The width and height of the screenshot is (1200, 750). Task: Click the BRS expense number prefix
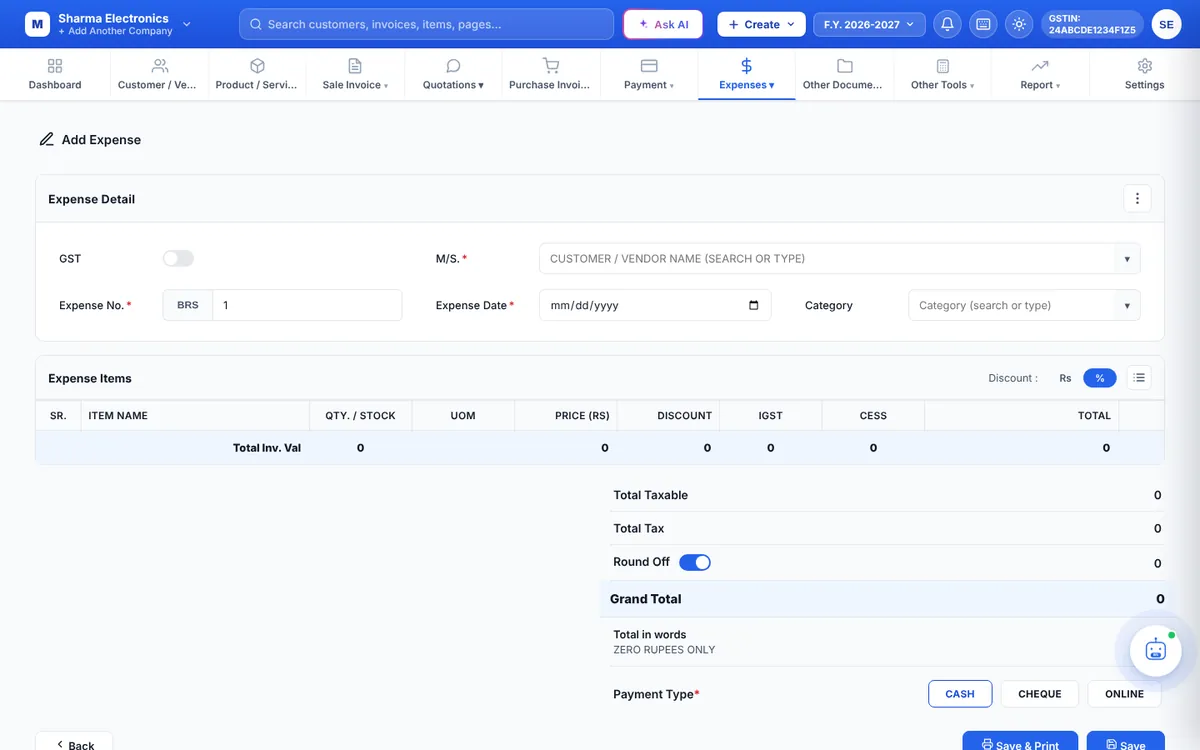pos(188,305)
